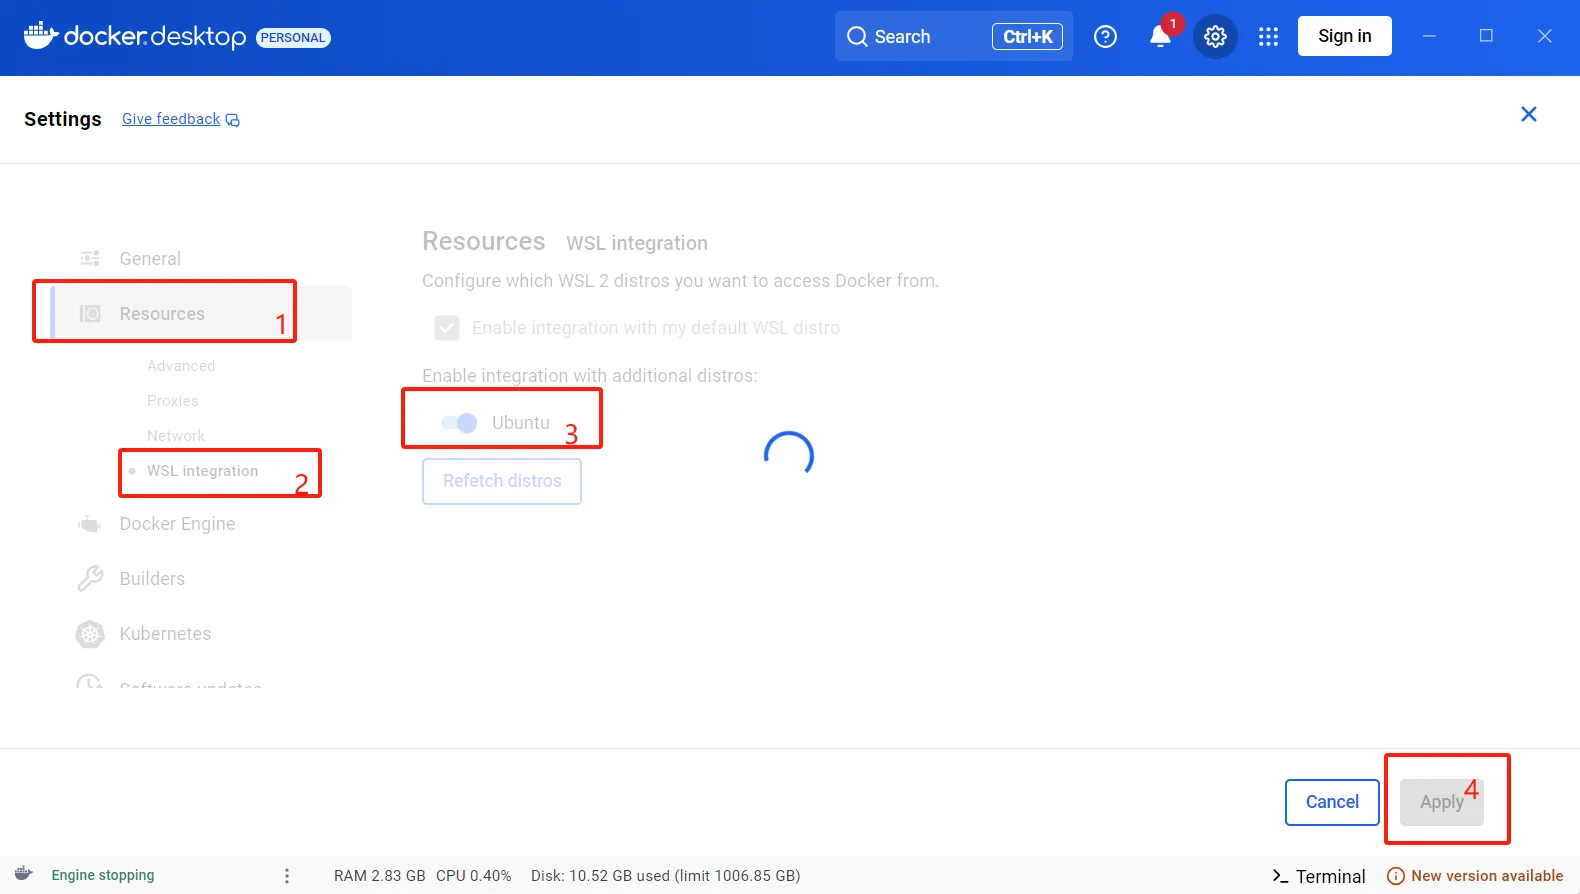This screenshot has width=1580, height=894.
Task: Click the Resources sidebar icon
Action: coord(90,314)
